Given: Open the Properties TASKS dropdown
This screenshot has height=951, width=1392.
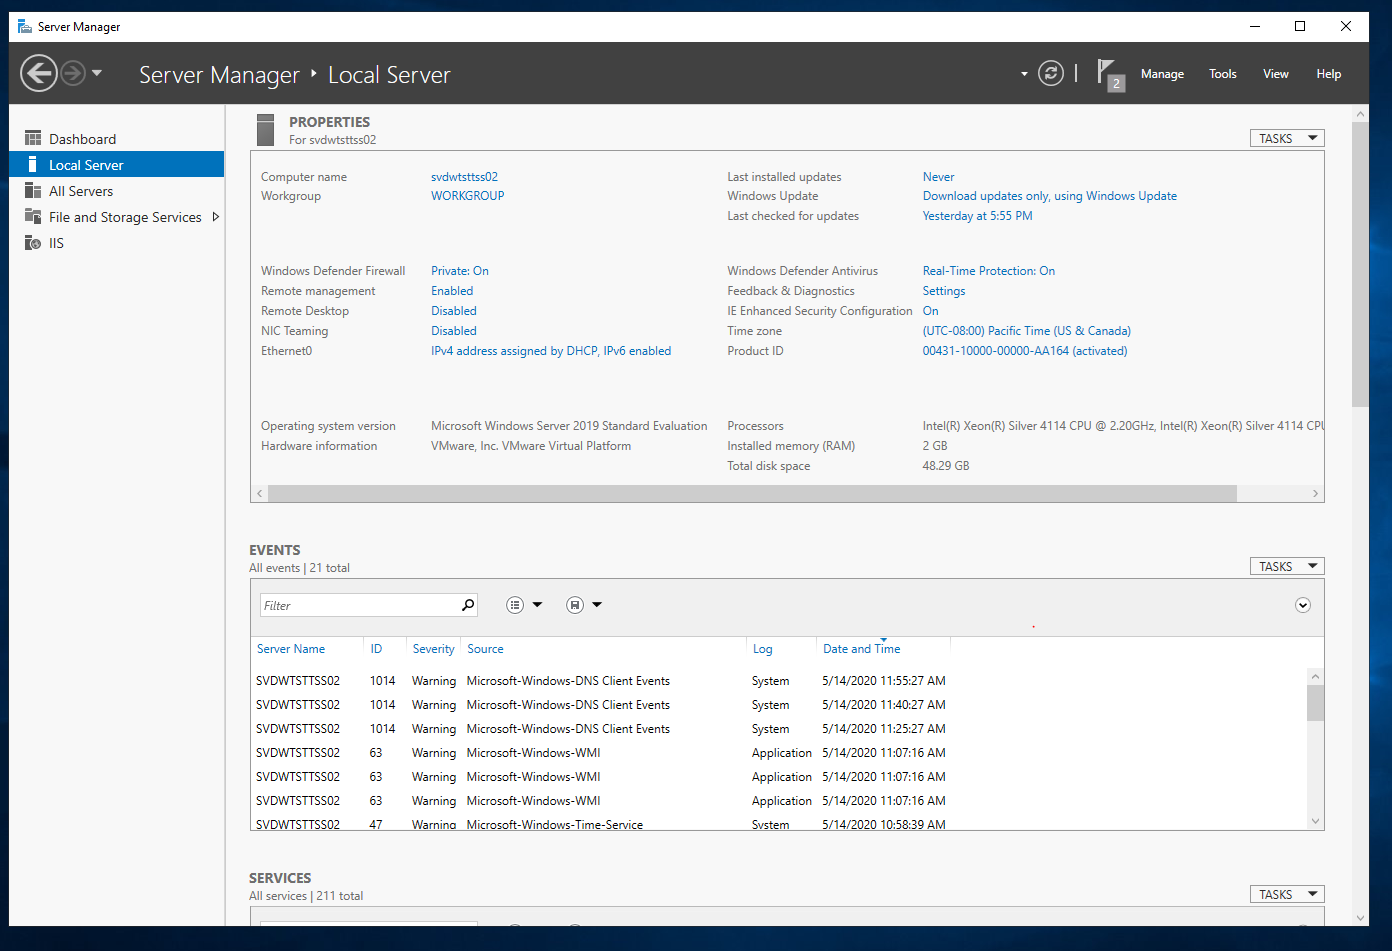Looking at the screenshot, I should click(1287, 138).
